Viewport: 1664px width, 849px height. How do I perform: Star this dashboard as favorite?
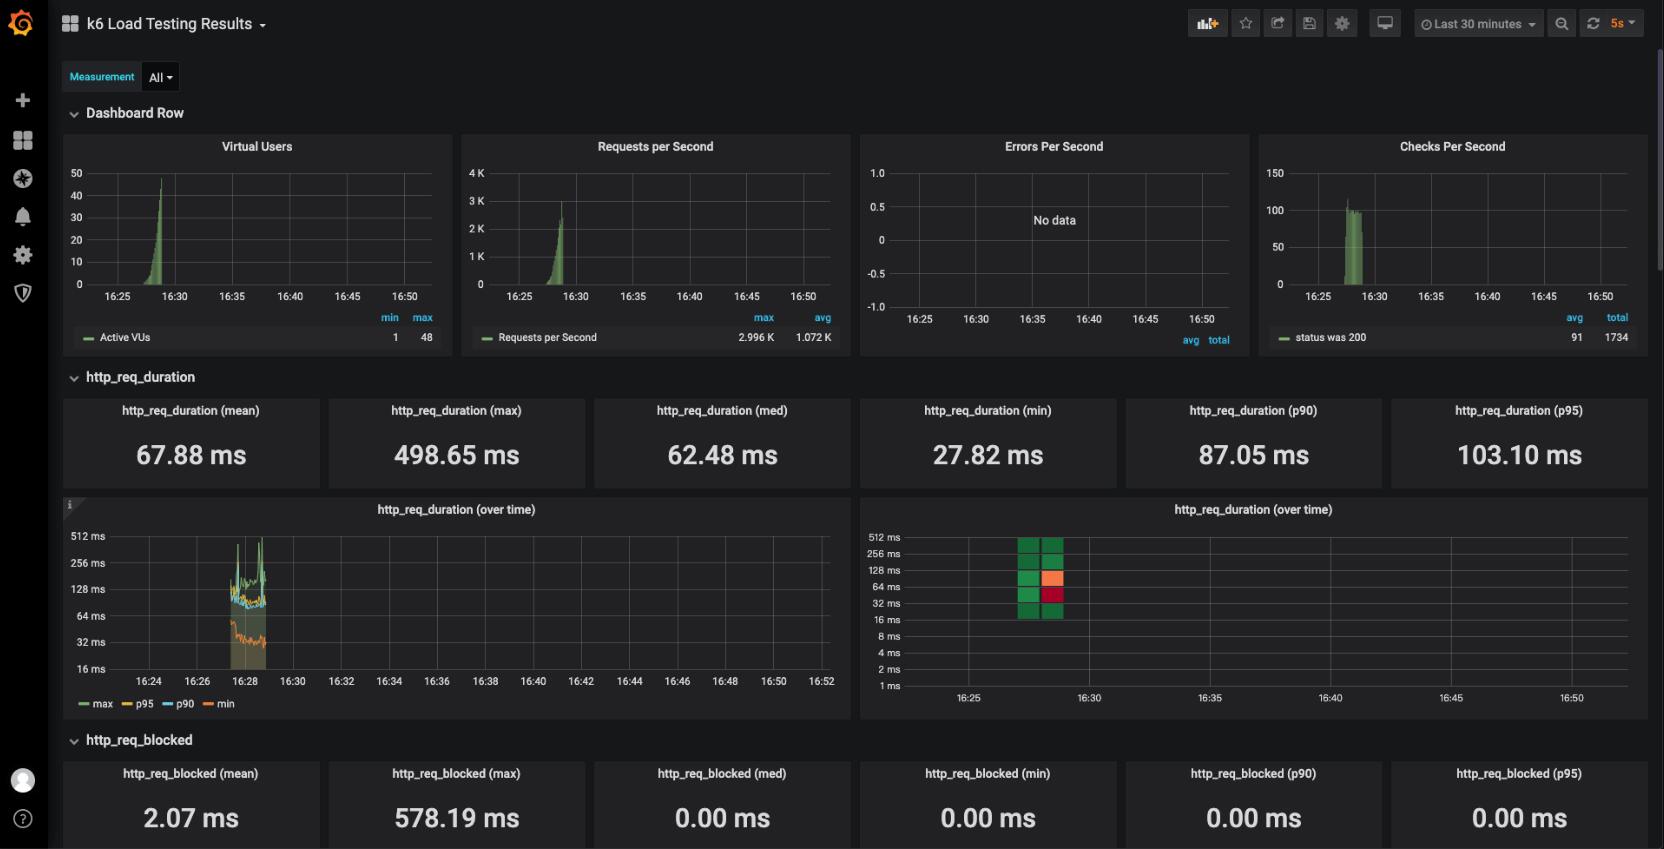coord(1246,24)
